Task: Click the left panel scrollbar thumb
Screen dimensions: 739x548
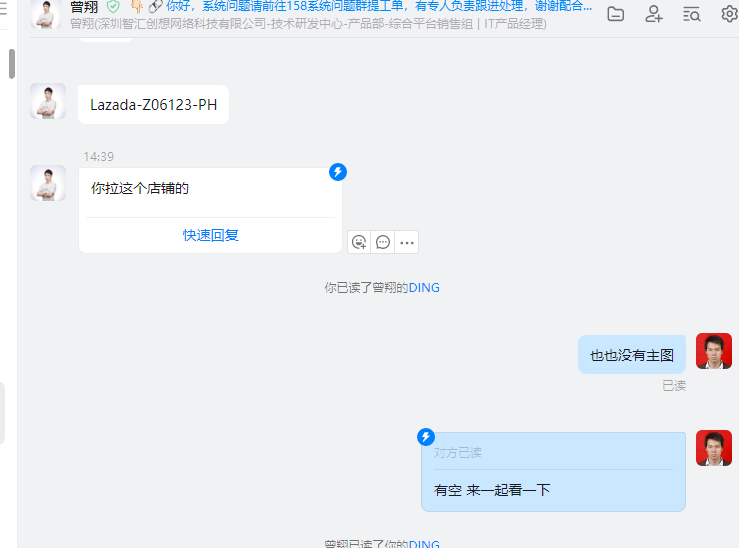Action: (12, 64)
